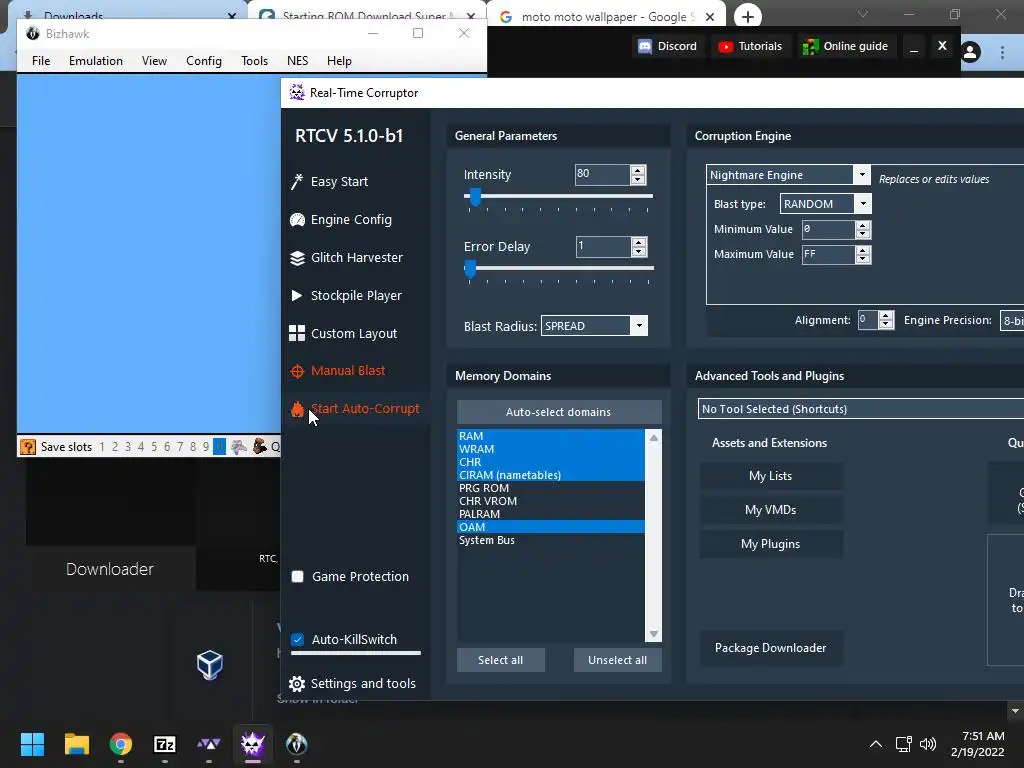Open Bizhawk File menu

(x=41, y=61)
